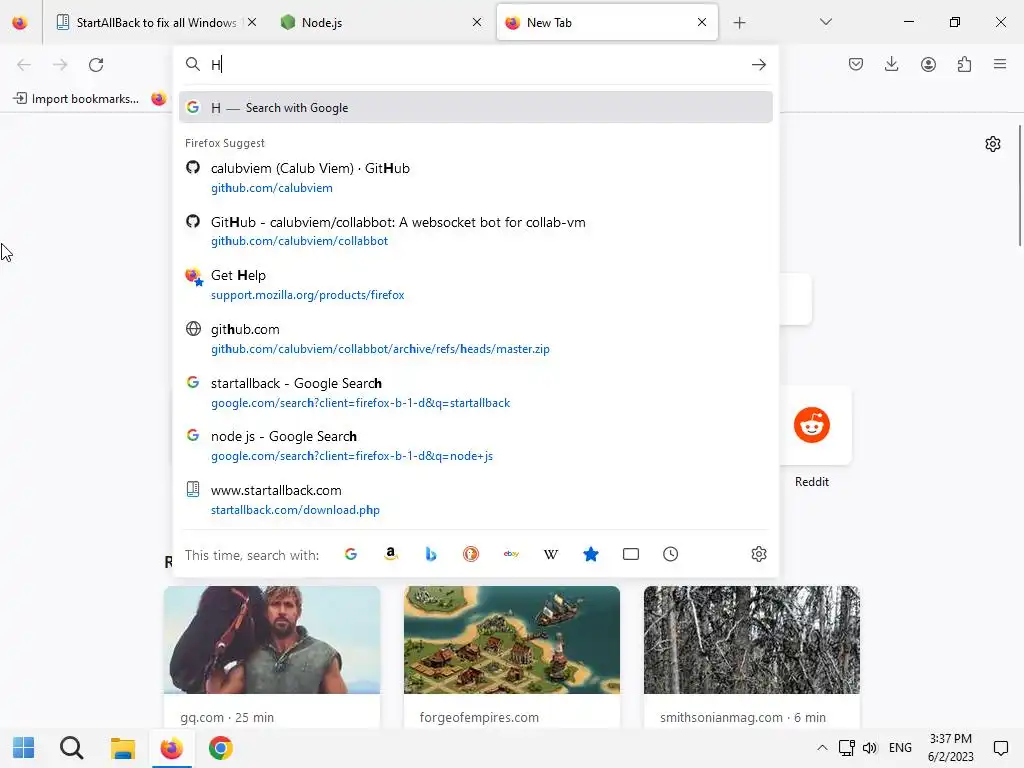Open the node js Google Search suggestion
This screenshot has width=1024, height=768.
point(475,446)
